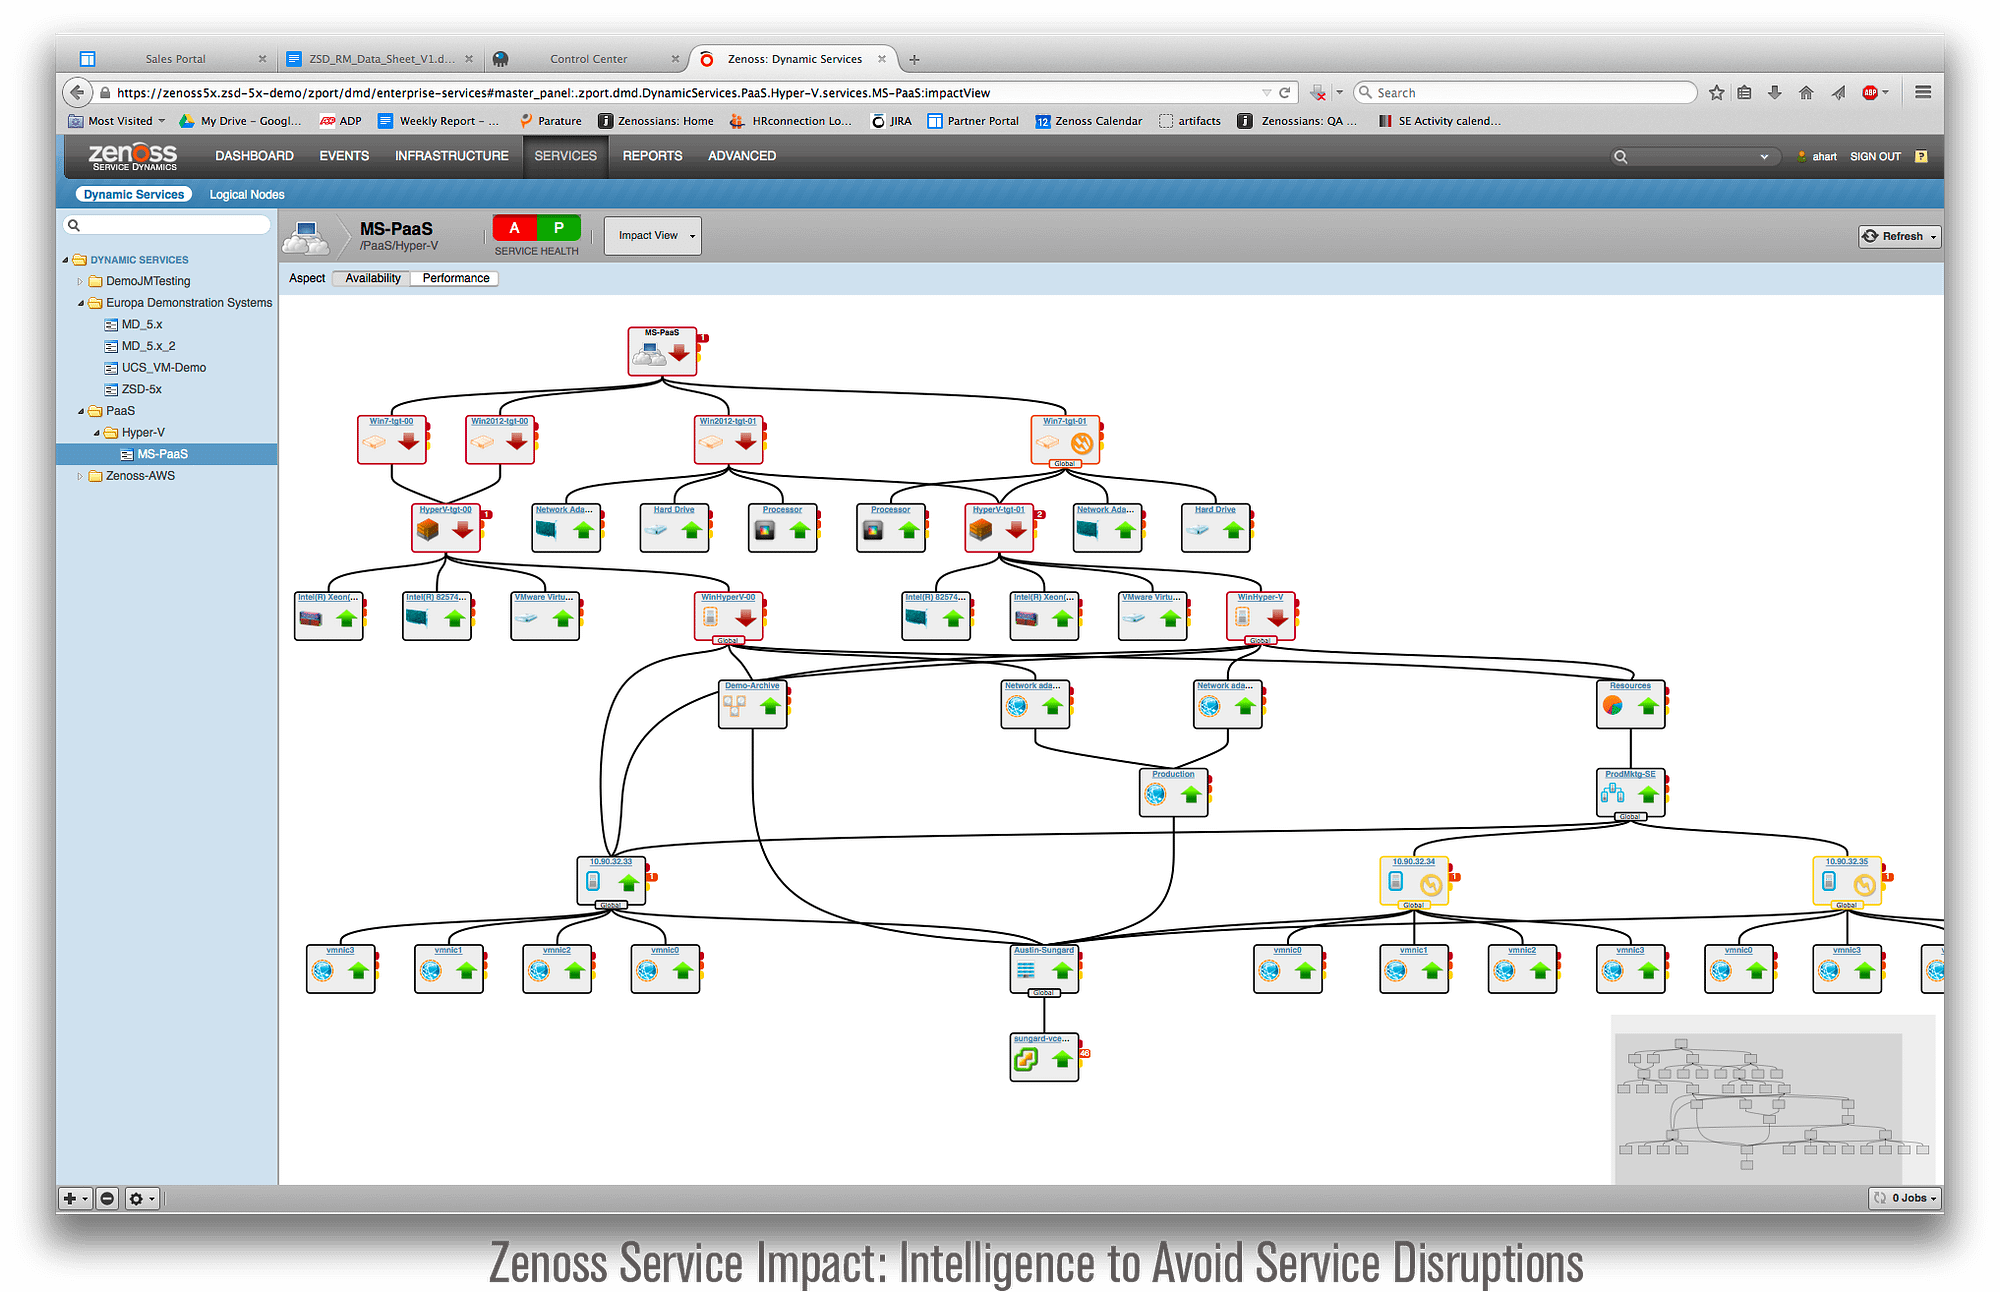Select the sungard-vce node
The image size is (2000, 1292).
click(x=1044, y=1057)
